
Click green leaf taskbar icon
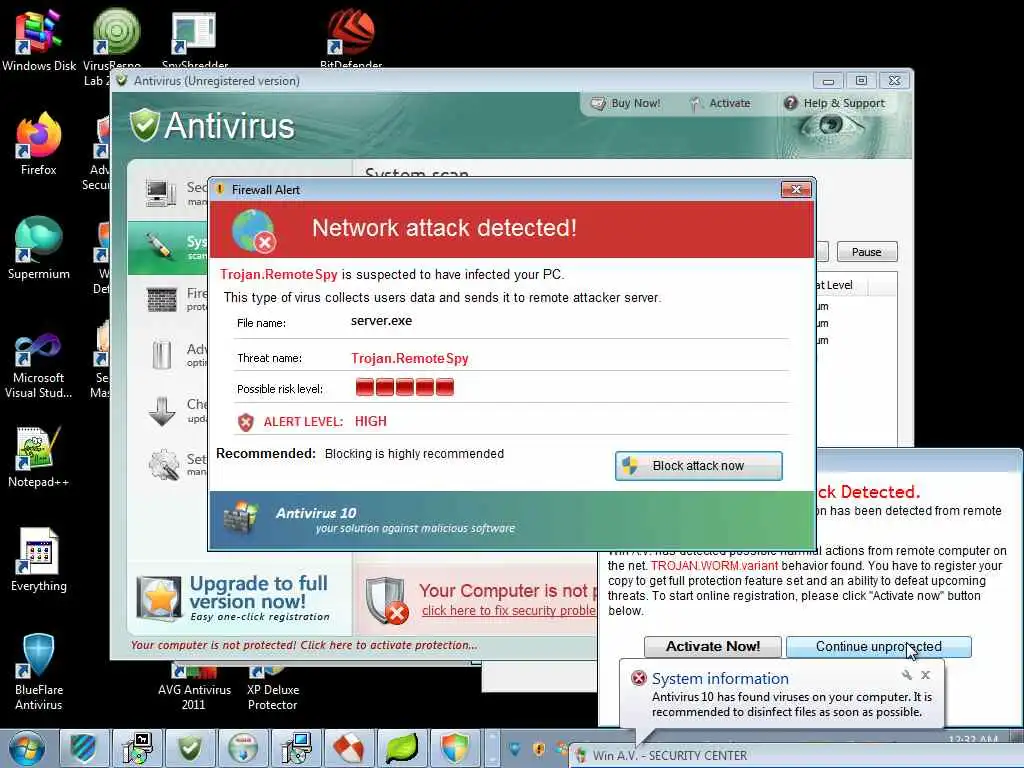(x=402, y=748)
